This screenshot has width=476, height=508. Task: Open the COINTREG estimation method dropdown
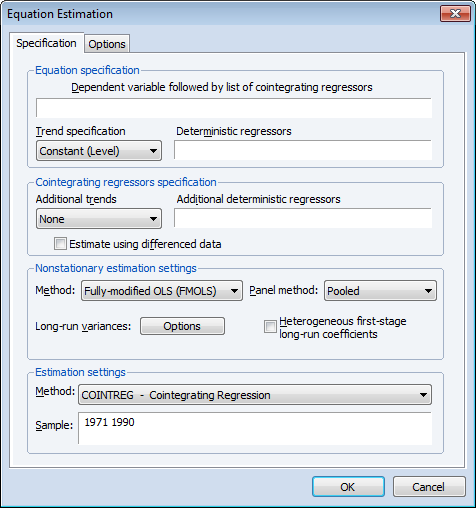[255, 395]
